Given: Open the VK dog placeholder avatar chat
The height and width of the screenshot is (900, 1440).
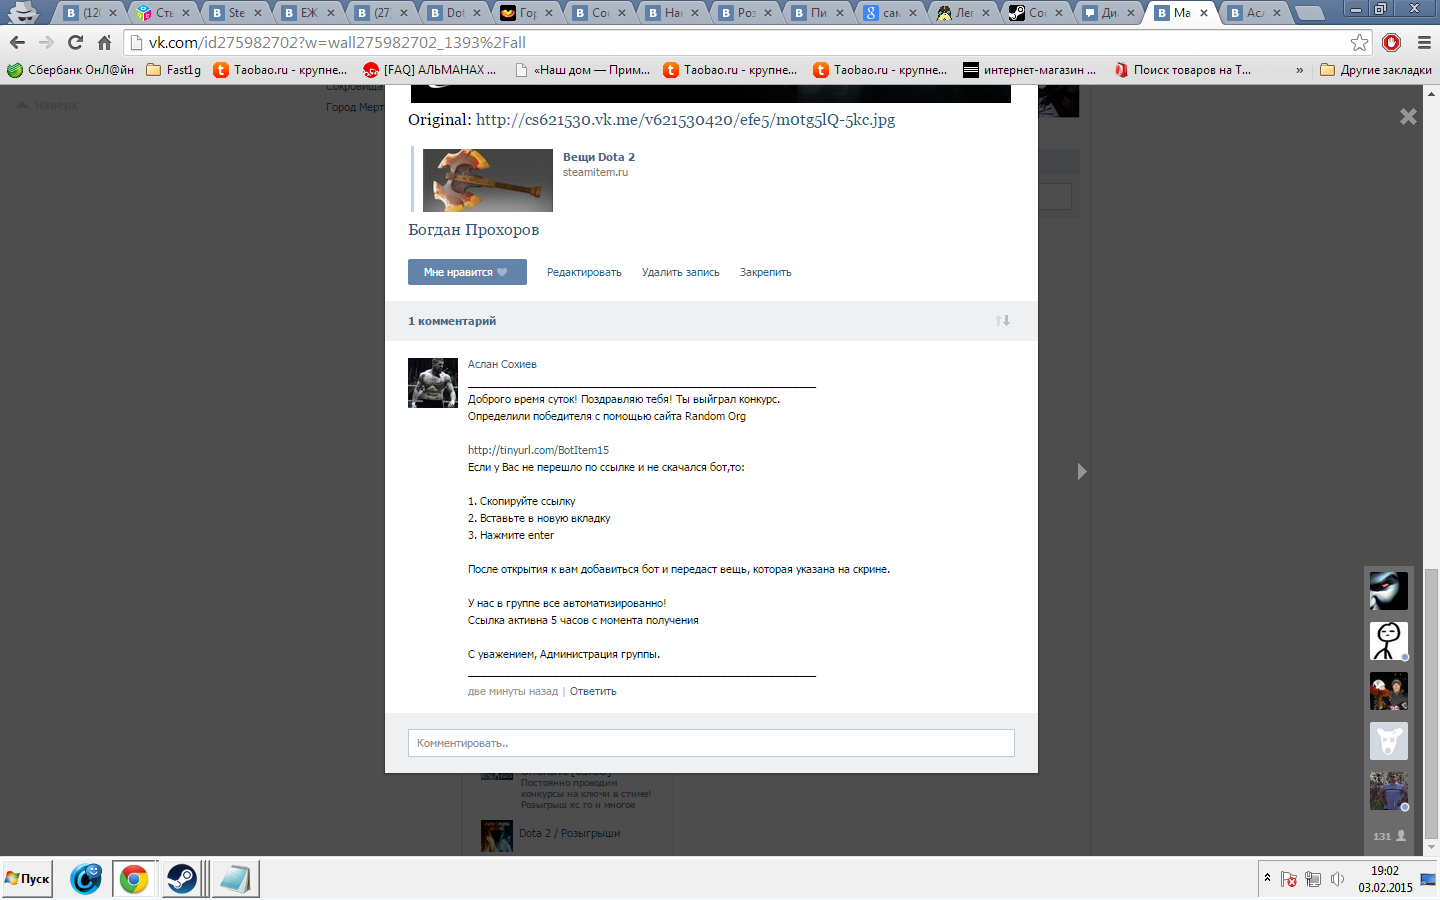Looking at the screenshot, I should [1388, 741].
